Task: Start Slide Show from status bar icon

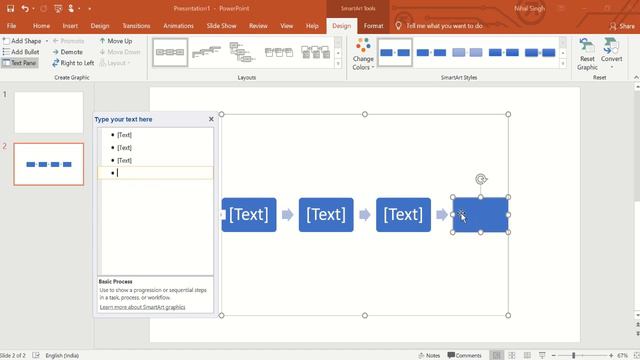Action: click(x=542, y=356)
